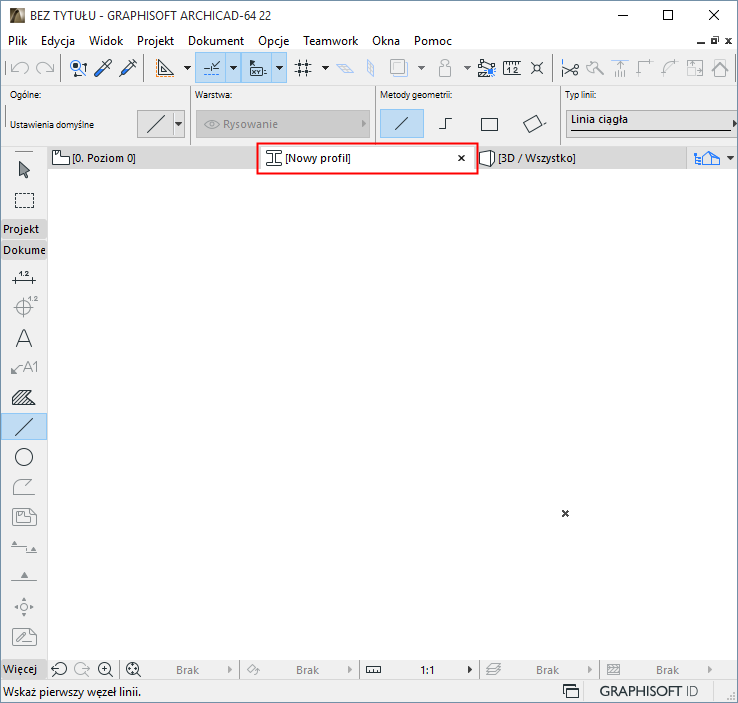Select the Circle tool in toolbox
The height and width of the screenshot is (703, 738).
click(24, 457)
